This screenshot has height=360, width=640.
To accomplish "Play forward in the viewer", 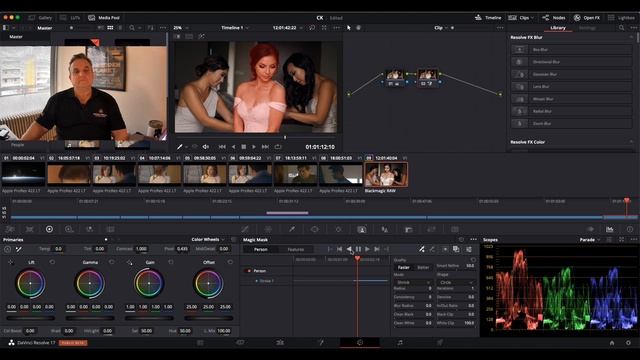I will [x=254, y=147].
